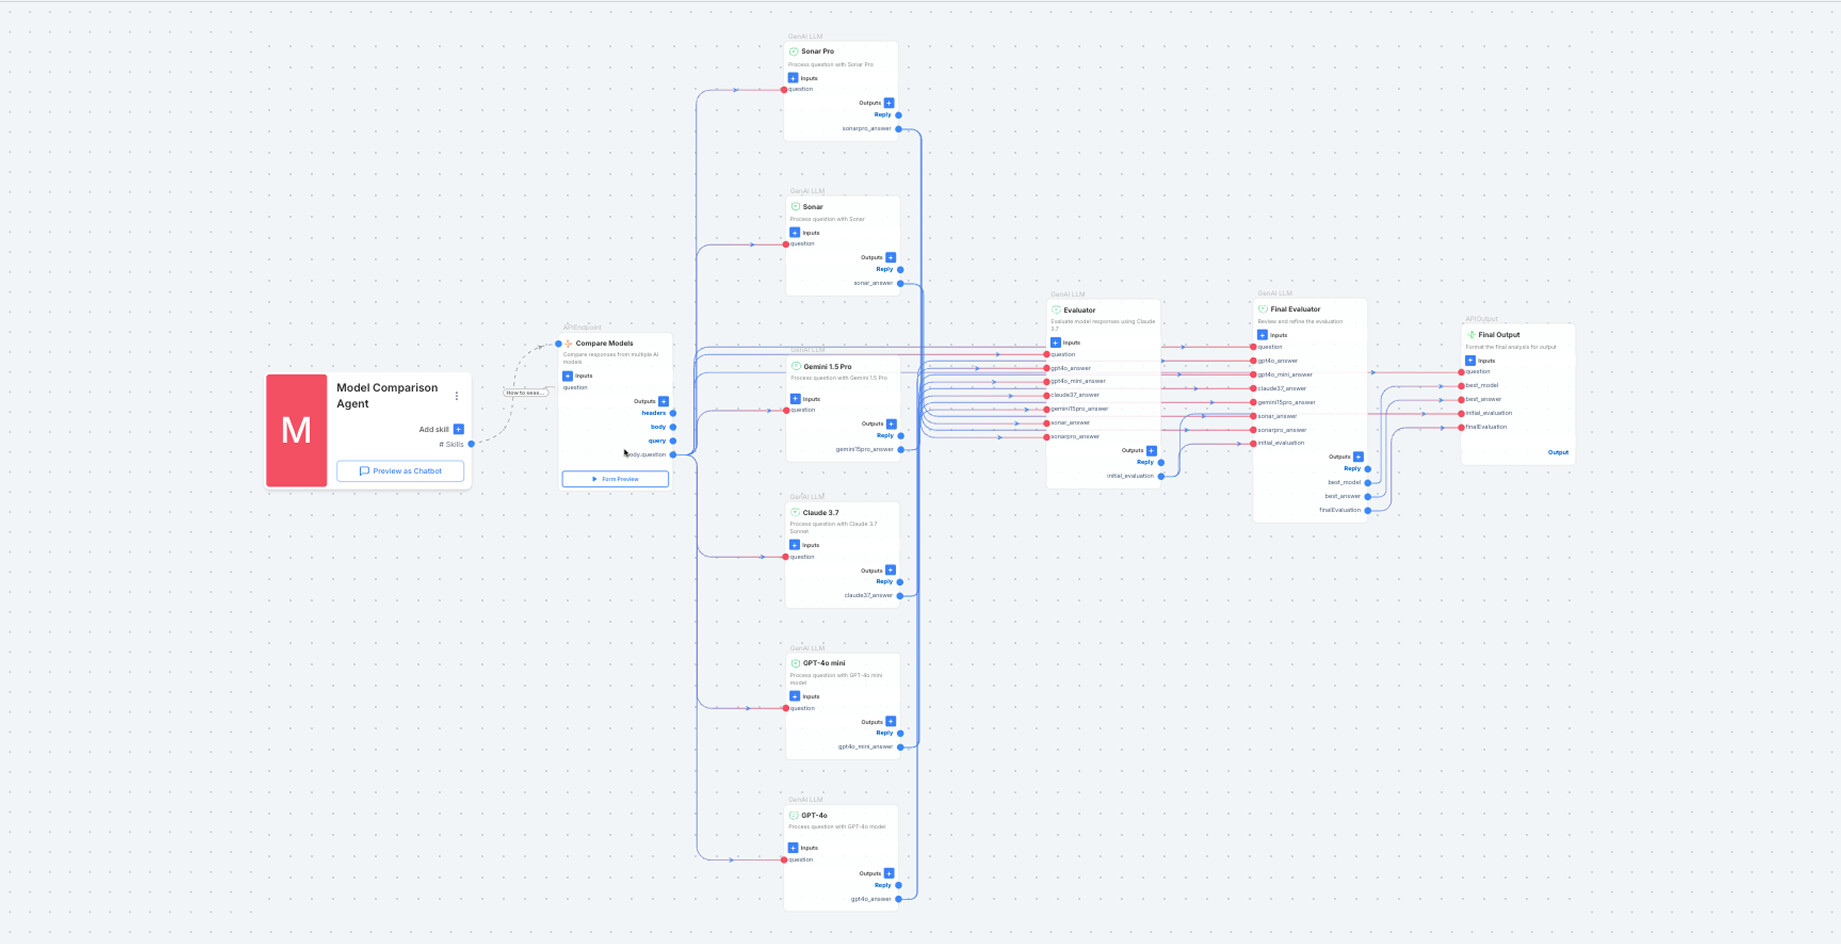
Task: Add an input to the GPT-4o mini node
Action: coord(795,696)
